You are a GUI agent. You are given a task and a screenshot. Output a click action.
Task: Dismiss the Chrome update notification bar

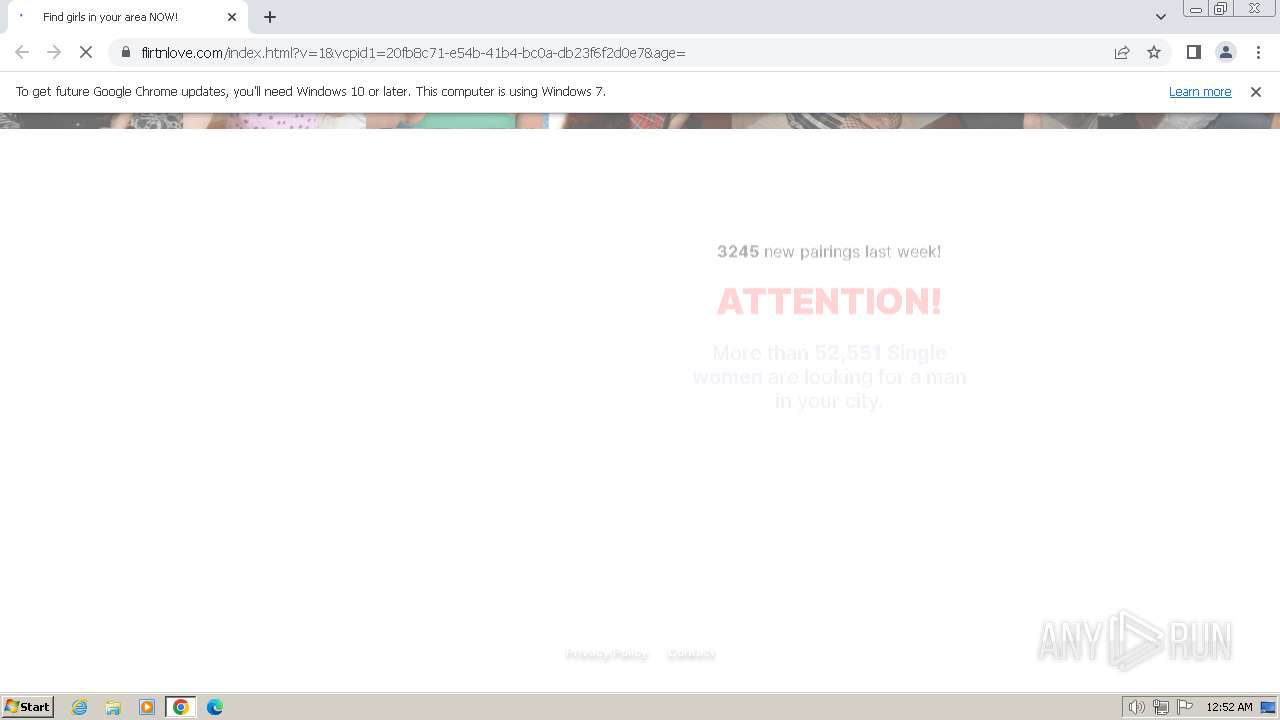point(1256,92)
